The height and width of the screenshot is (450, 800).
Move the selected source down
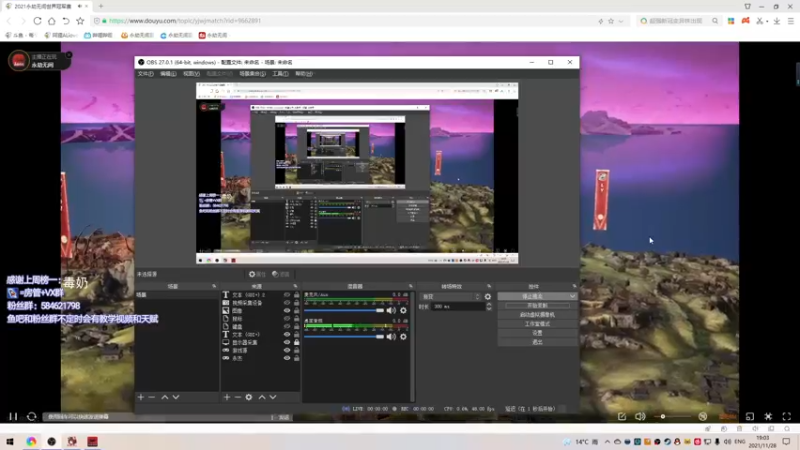(273, 397)
